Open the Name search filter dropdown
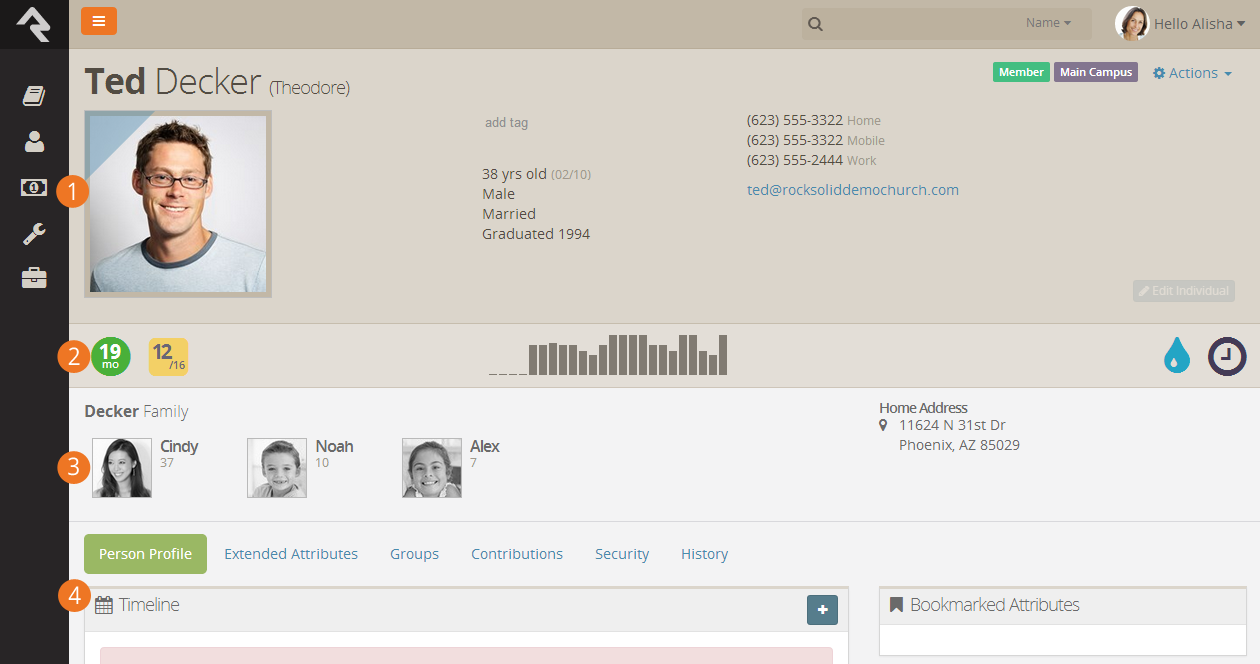The image size is (1260, 664). (1048, 23)
